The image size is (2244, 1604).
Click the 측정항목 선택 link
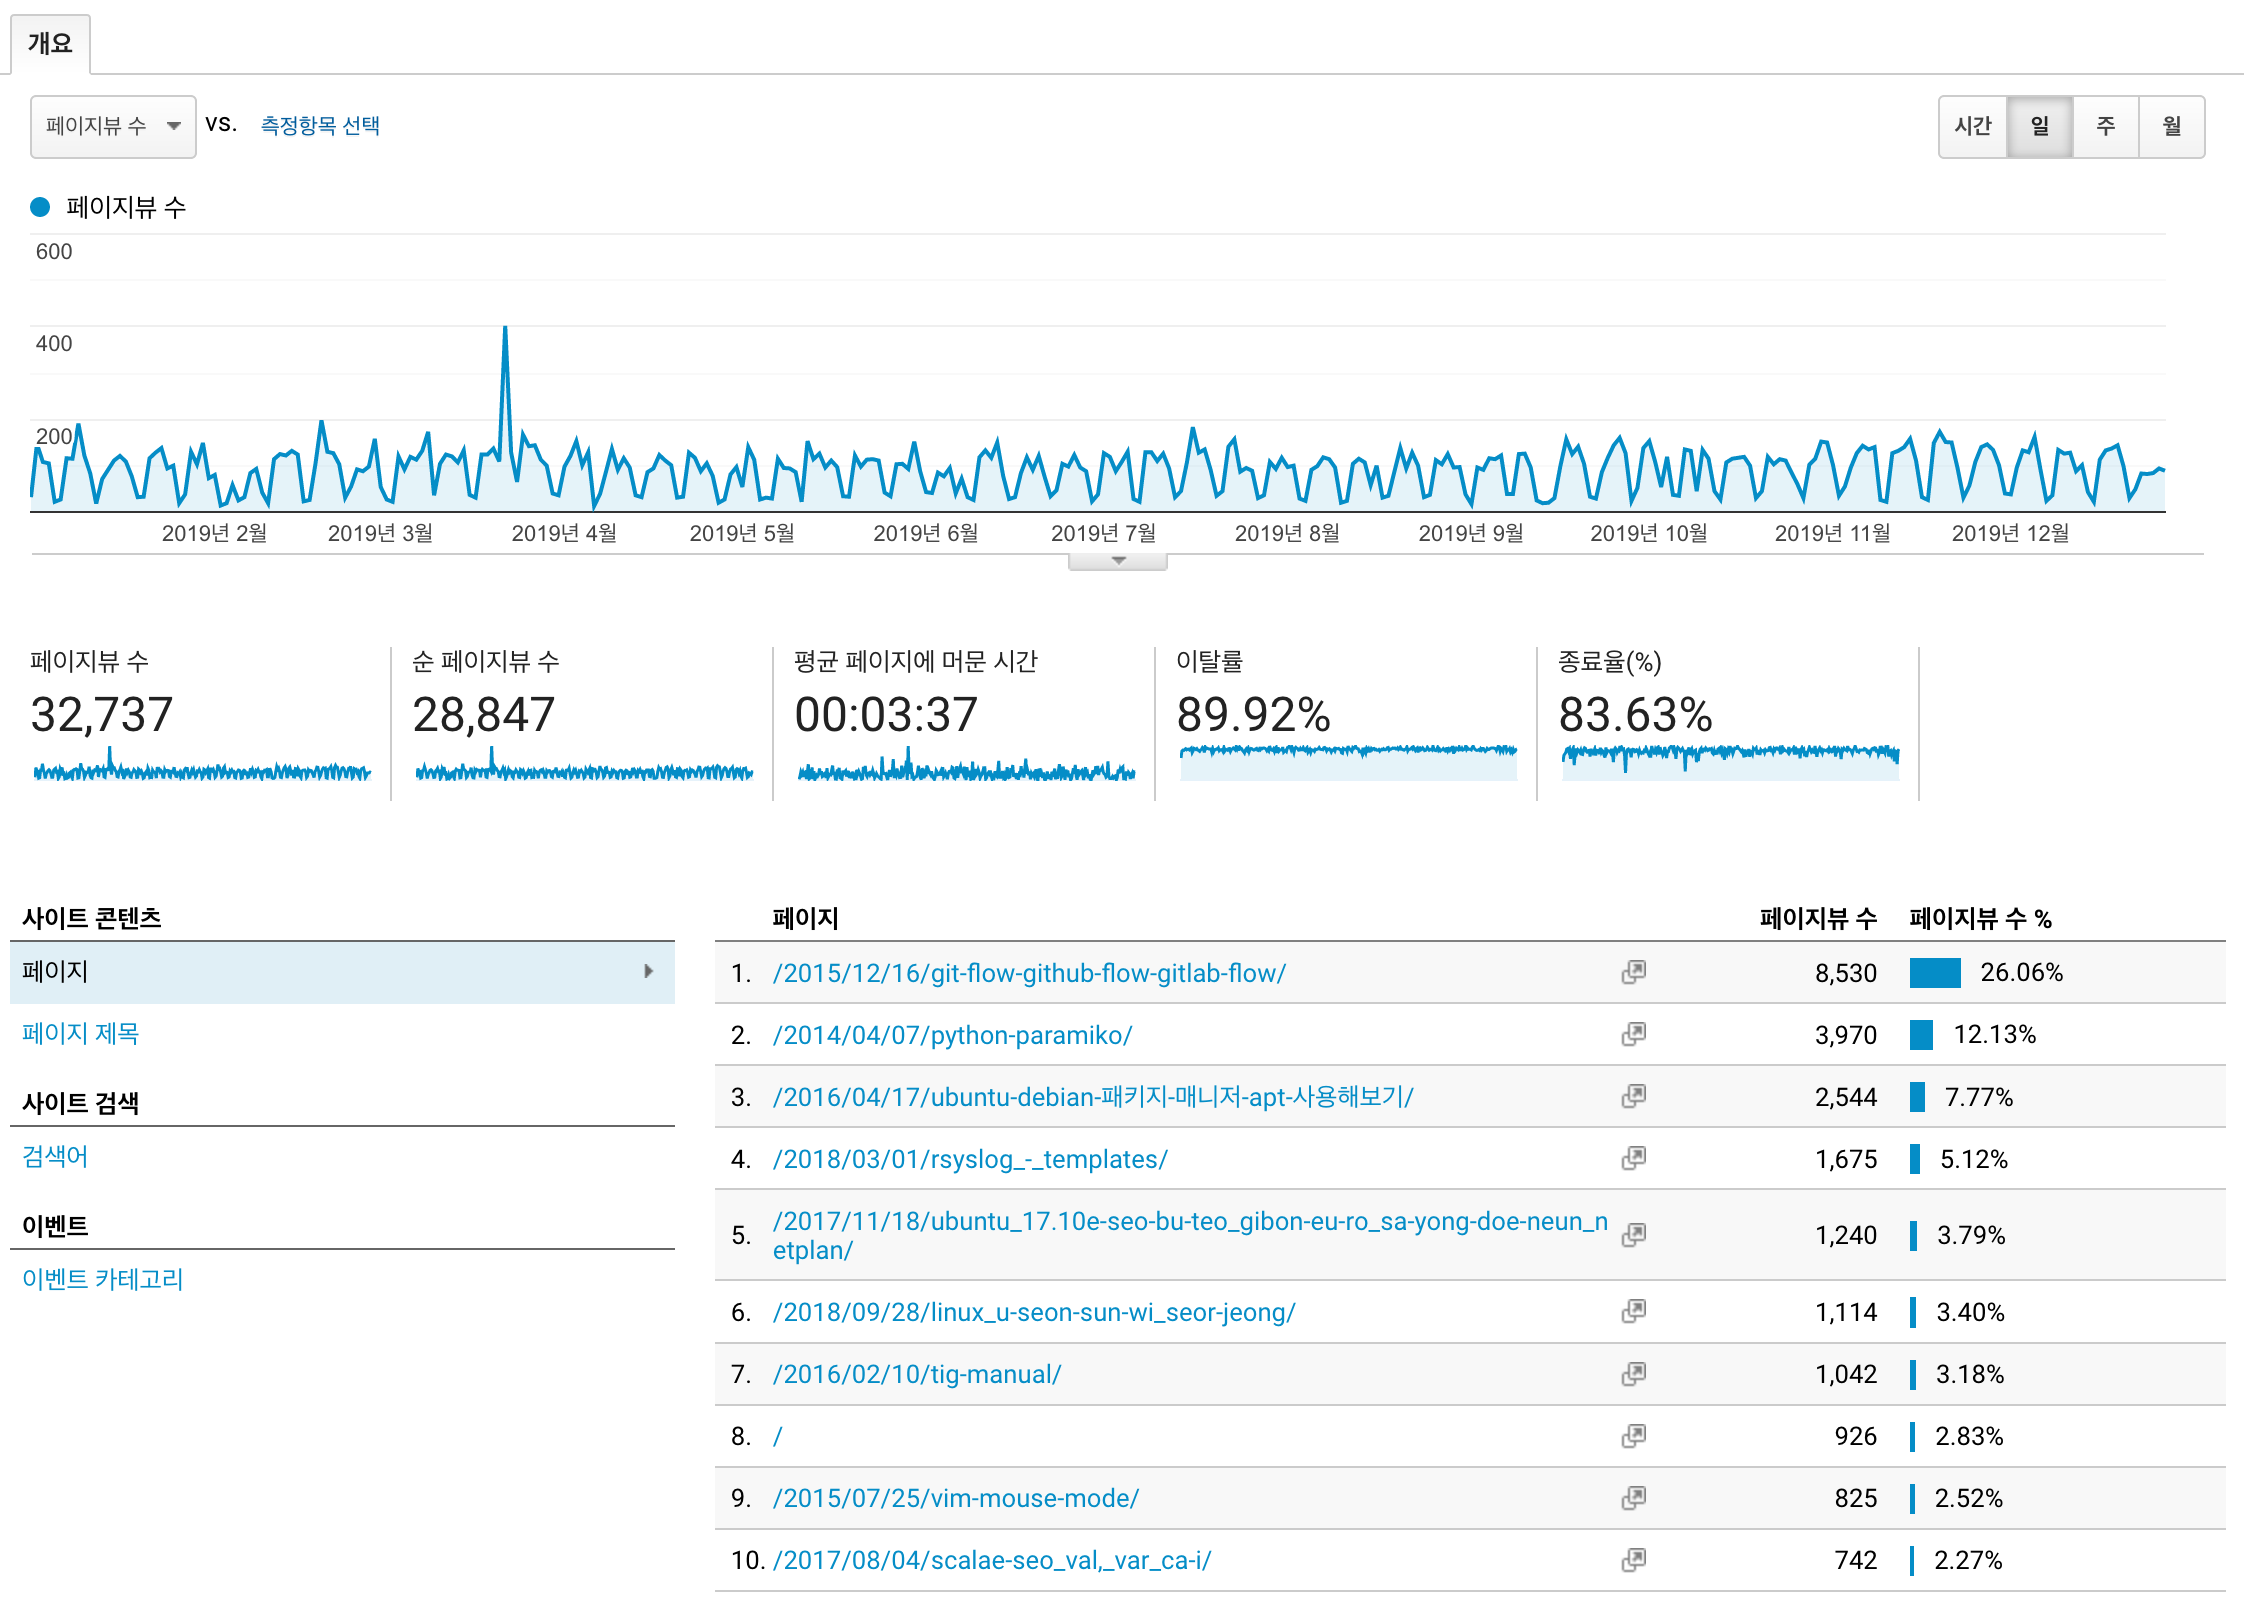point(320,125)
